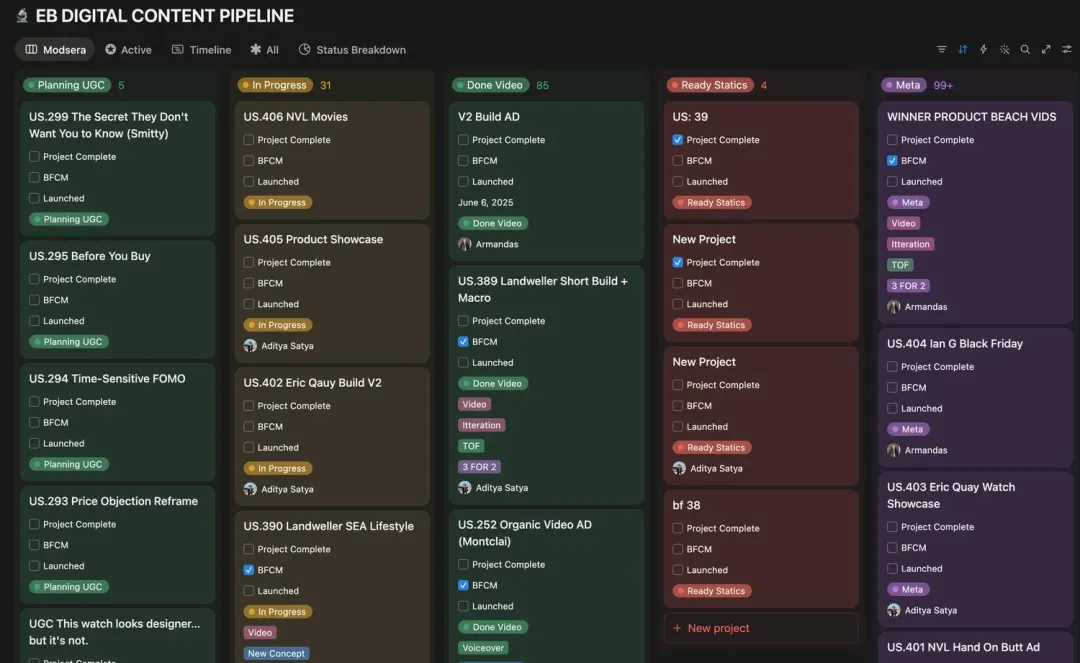Click the Voiceover tag on the US.252 Organic Video card
The width and height of the screenshot is (1080, 663).
(483, 648)
